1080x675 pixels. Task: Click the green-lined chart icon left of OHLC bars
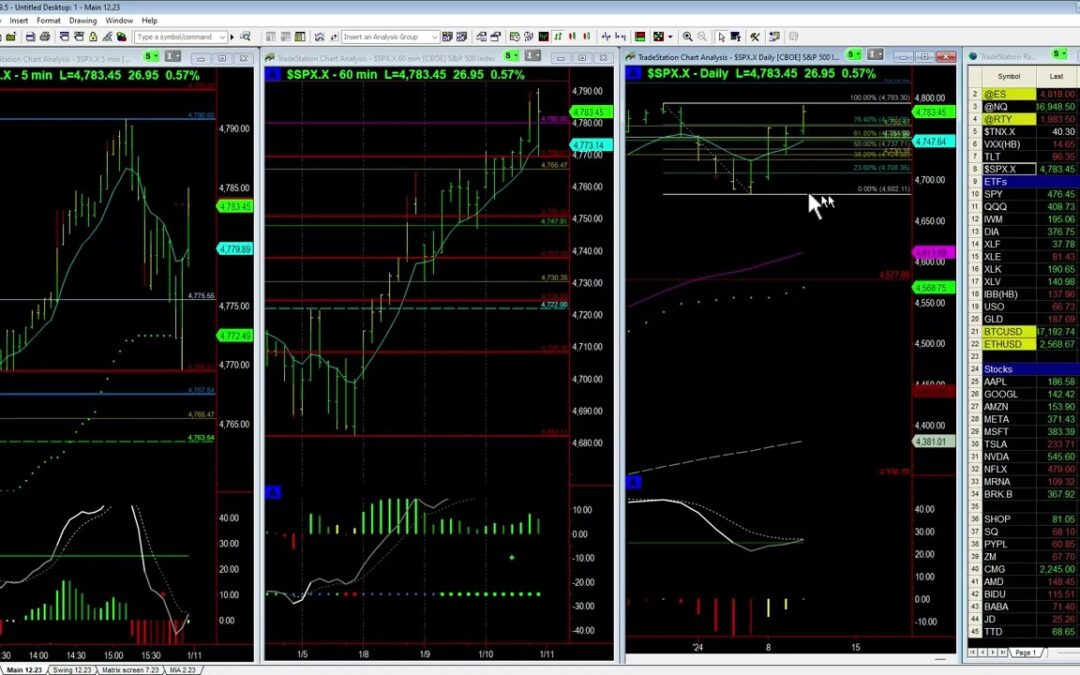pos(543,37)
